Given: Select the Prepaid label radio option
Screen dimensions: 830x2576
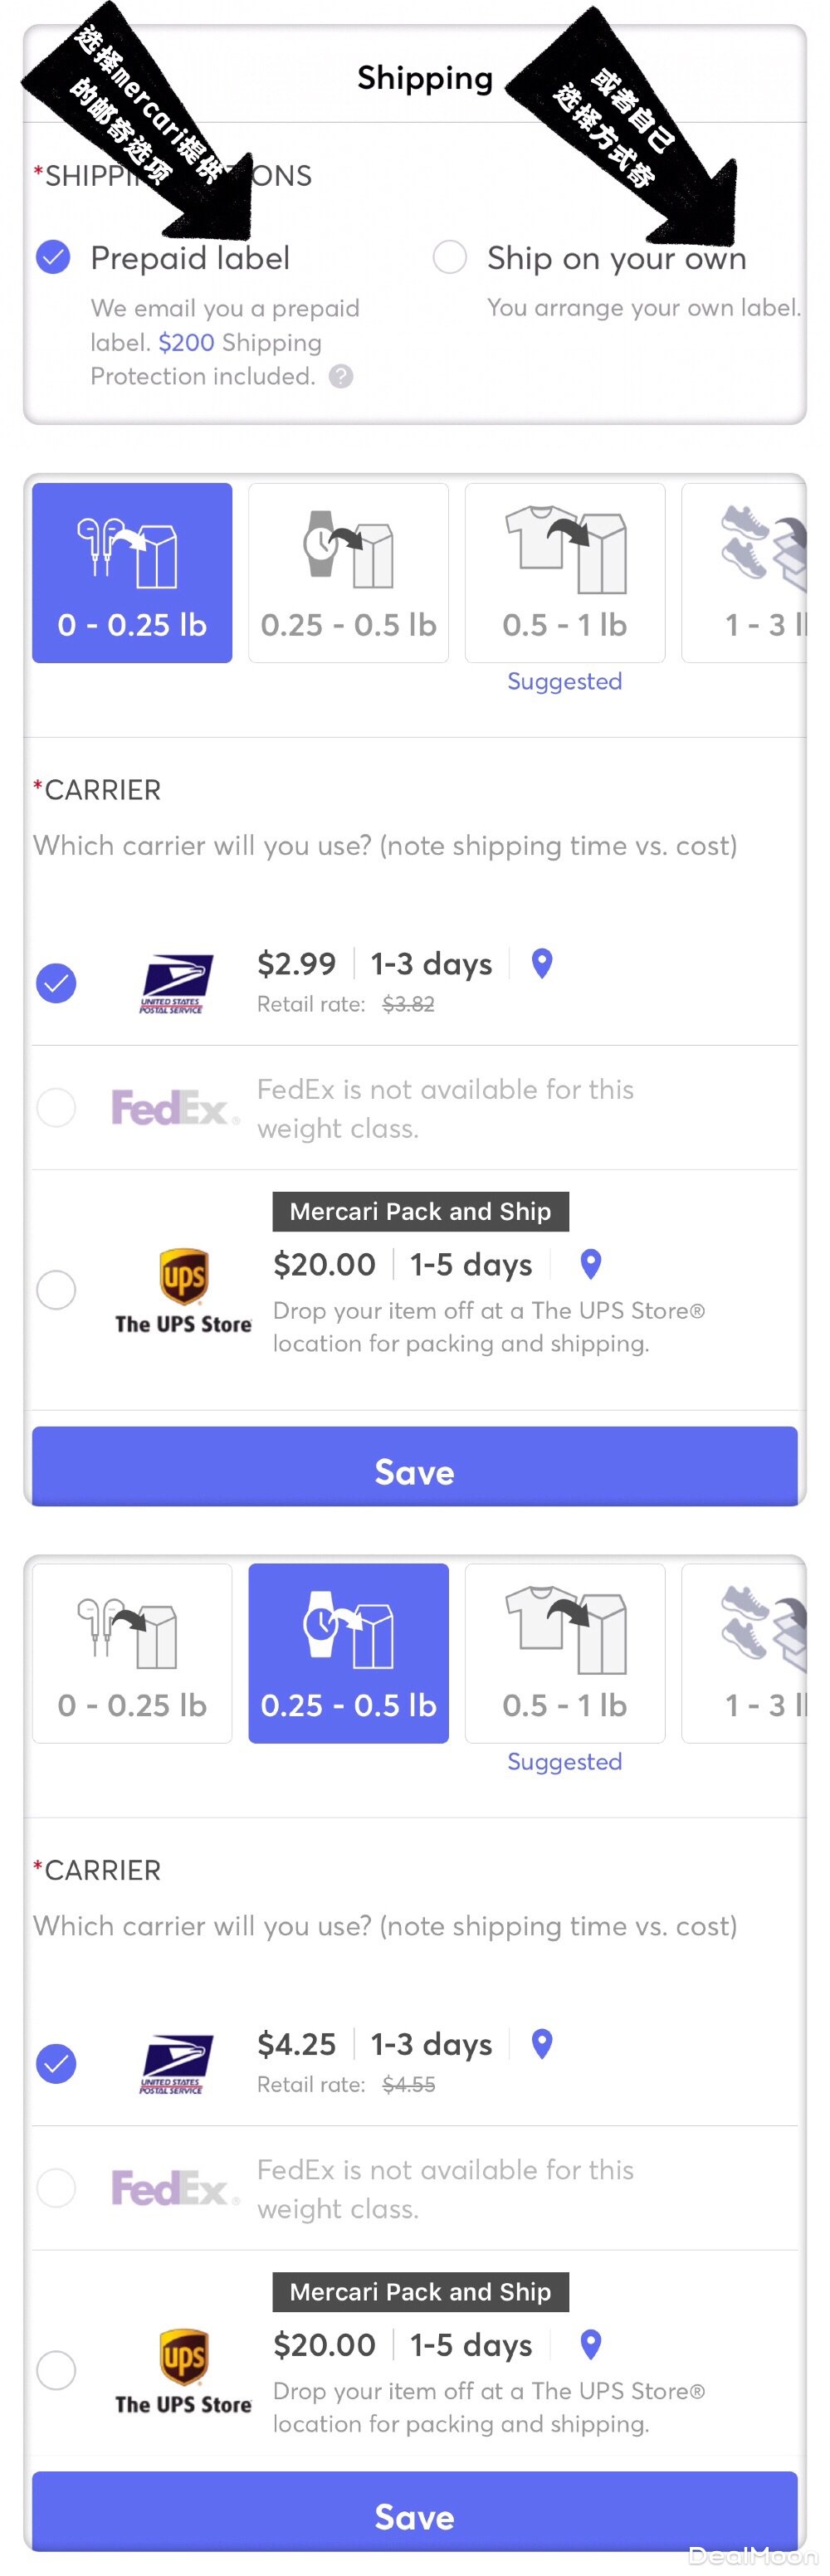Looking at the screenshot, I should coord(53,258).
